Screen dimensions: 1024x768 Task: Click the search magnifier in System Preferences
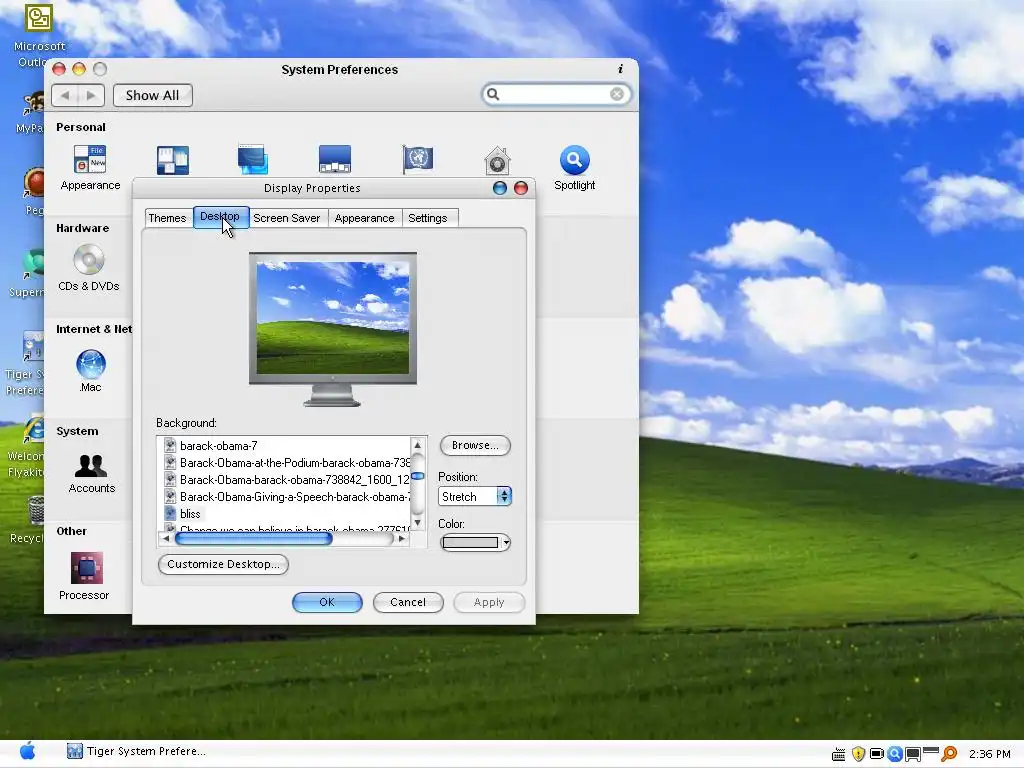(493, 95)
